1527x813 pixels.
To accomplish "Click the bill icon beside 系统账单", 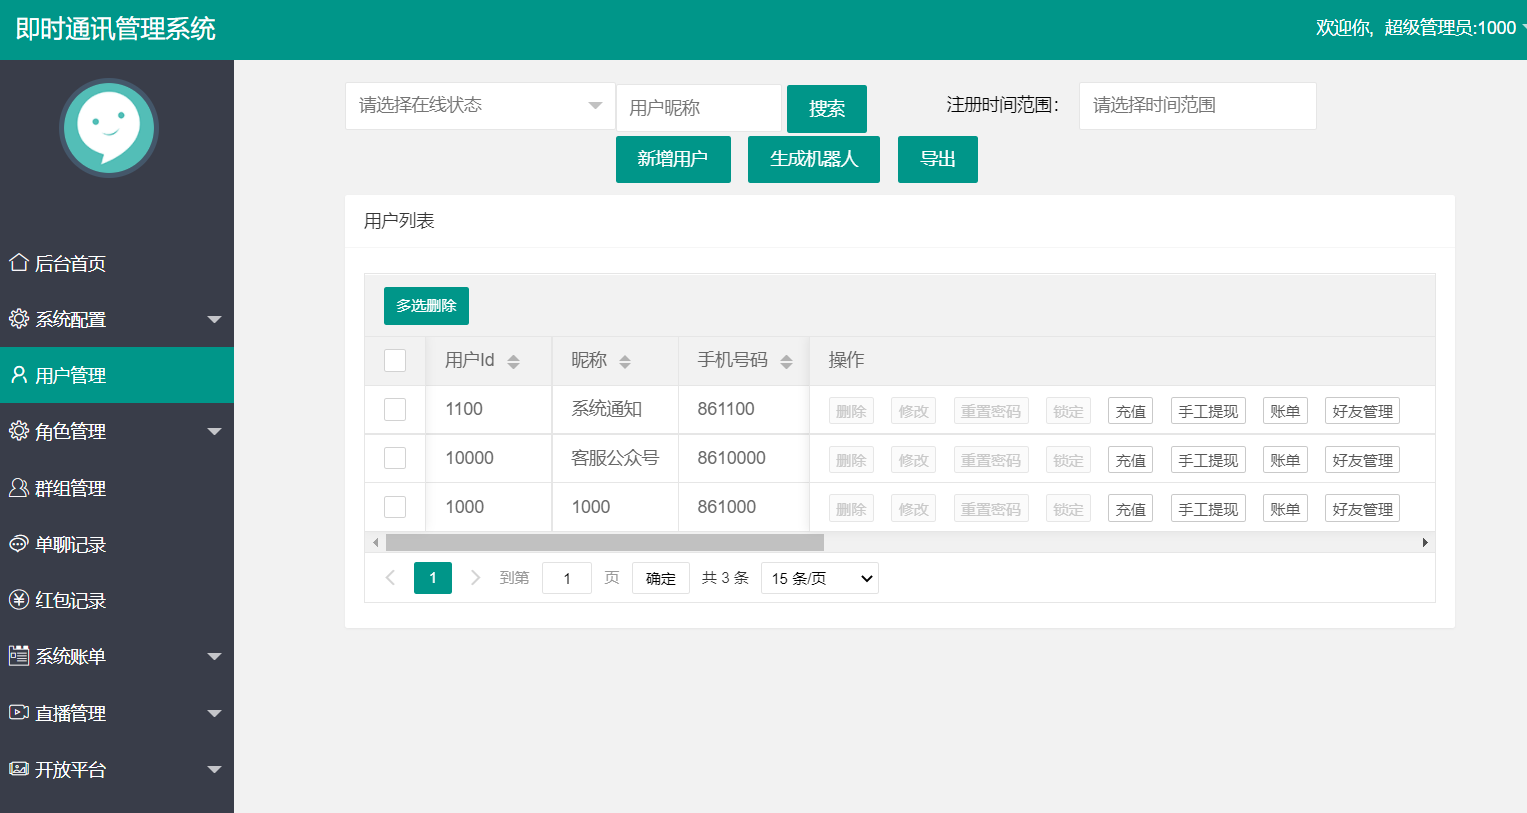I will [x=18, y=656].
